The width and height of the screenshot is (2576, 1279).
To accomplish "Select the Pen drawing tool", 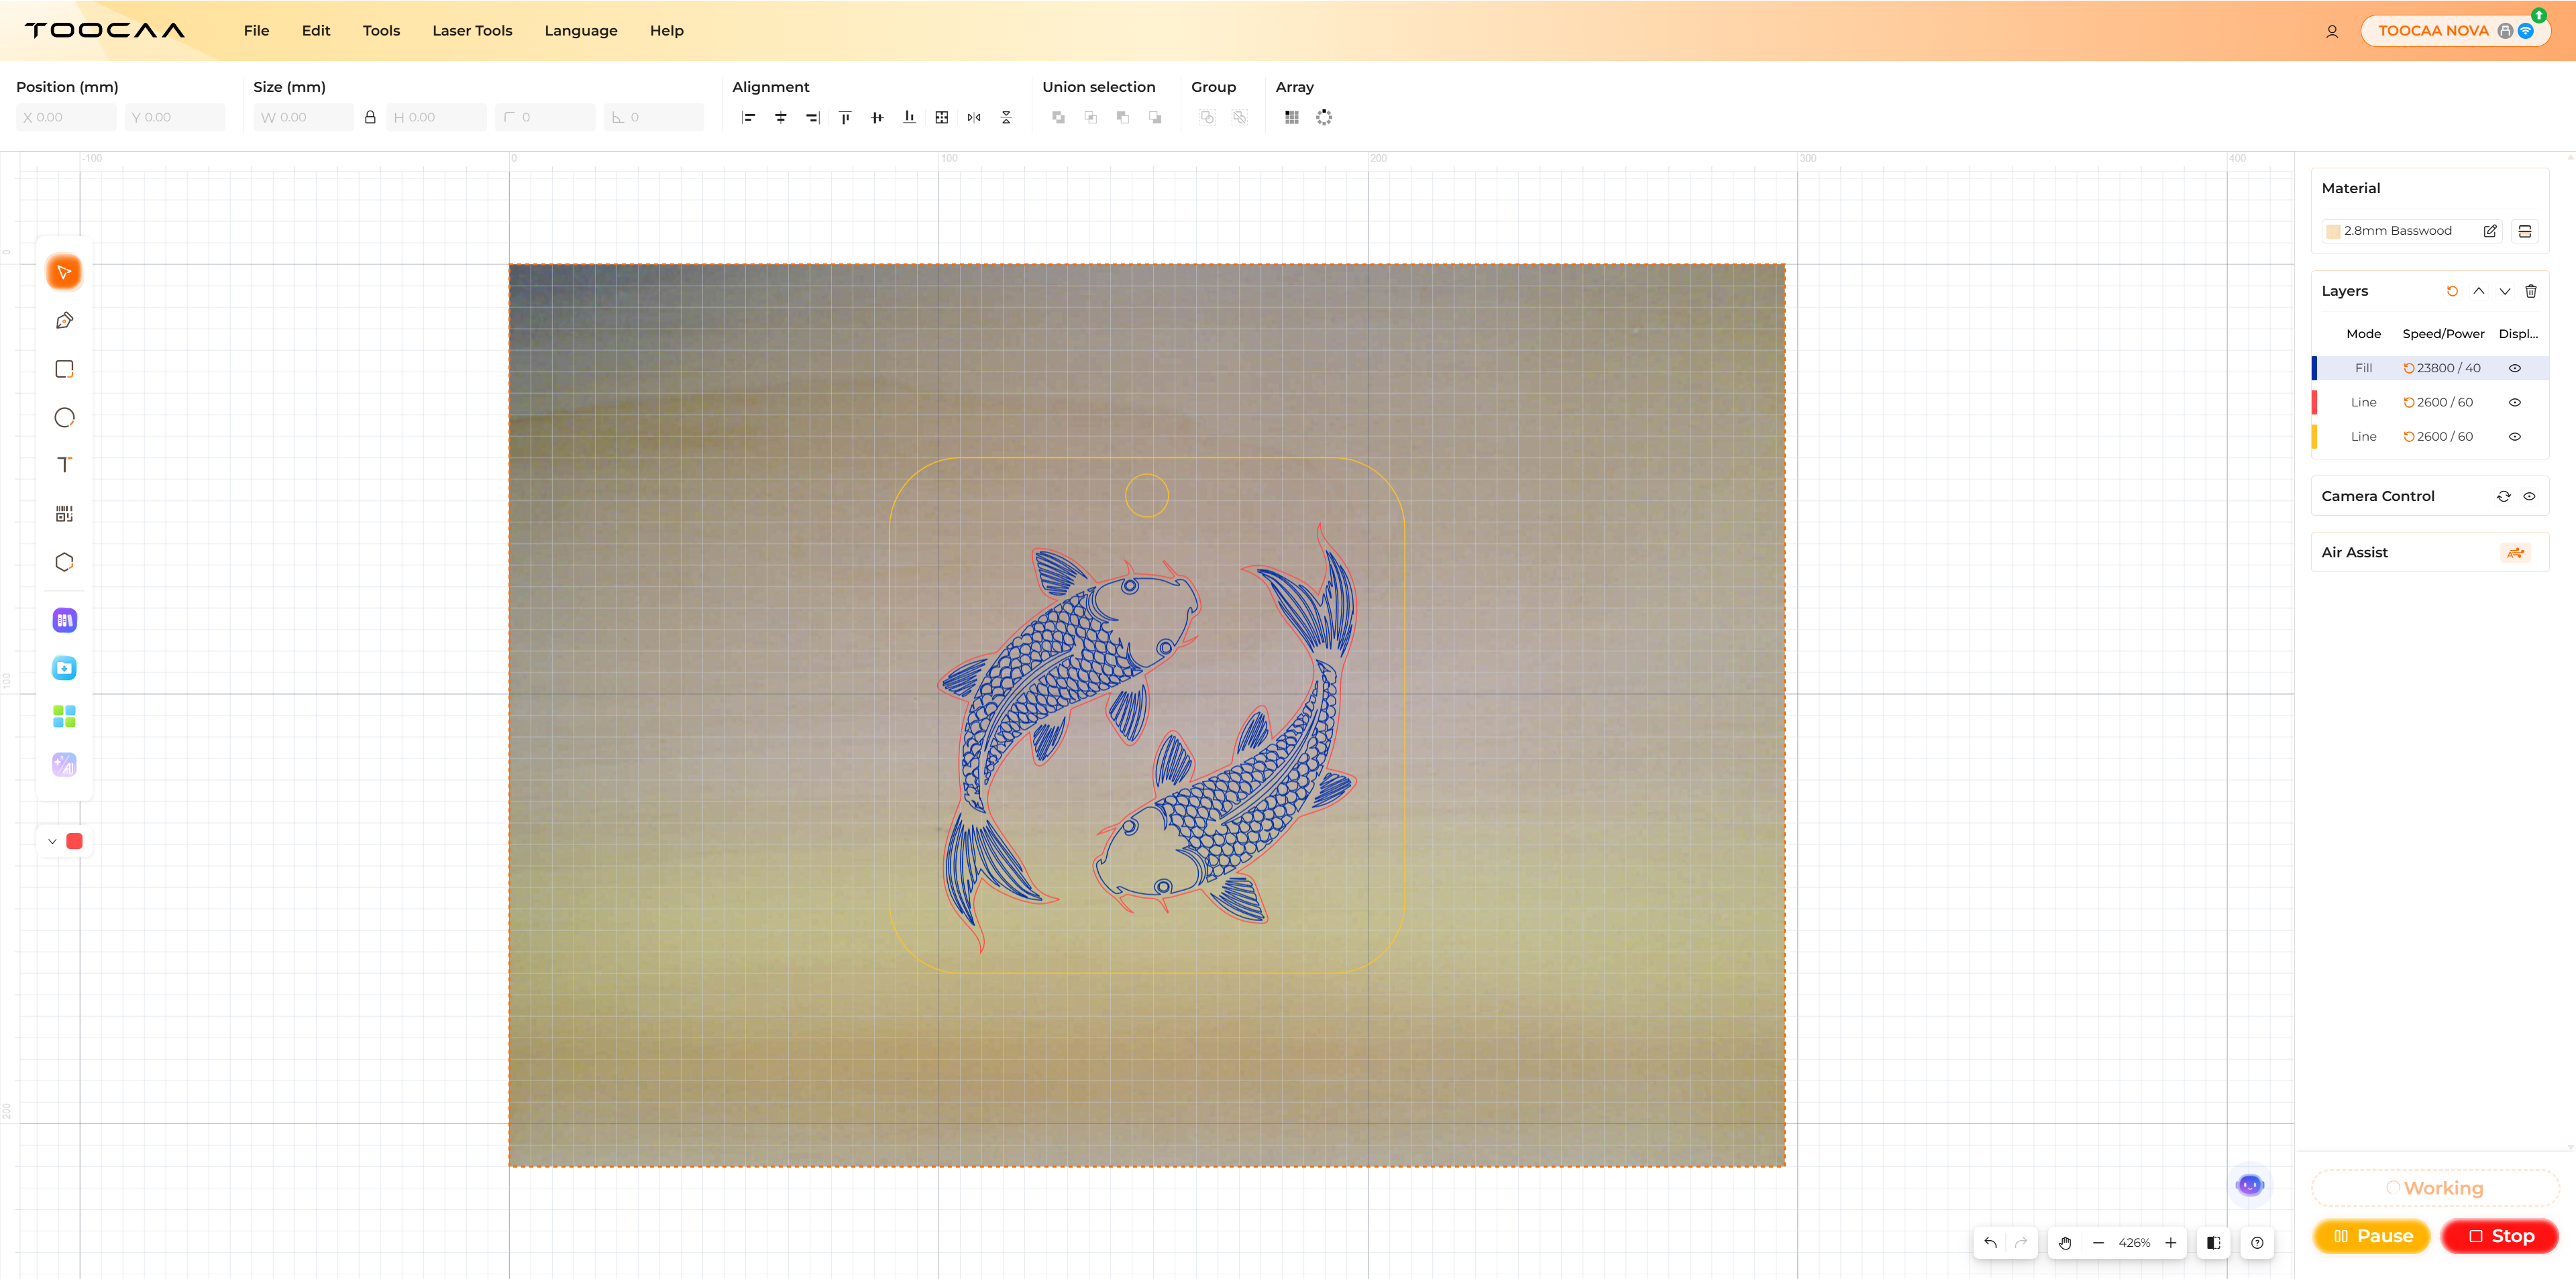I will click(64, 321).
